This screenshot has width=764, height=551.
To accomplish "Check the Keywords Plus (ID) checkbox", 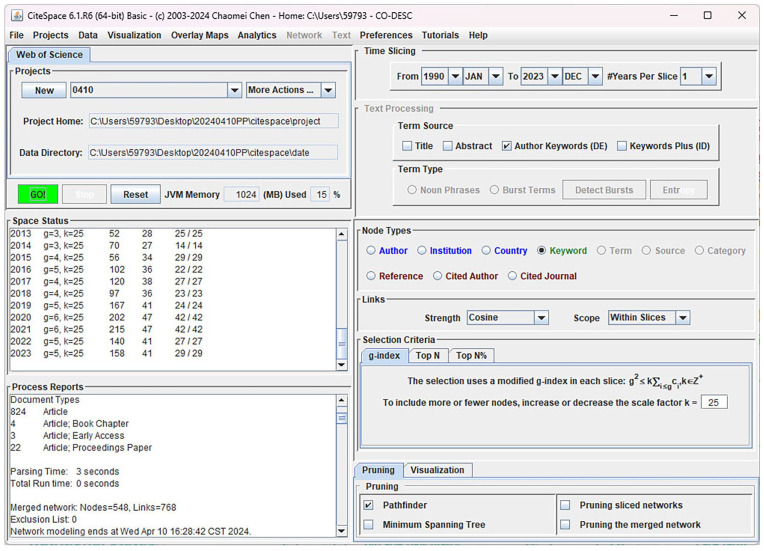I will [622, 146].
